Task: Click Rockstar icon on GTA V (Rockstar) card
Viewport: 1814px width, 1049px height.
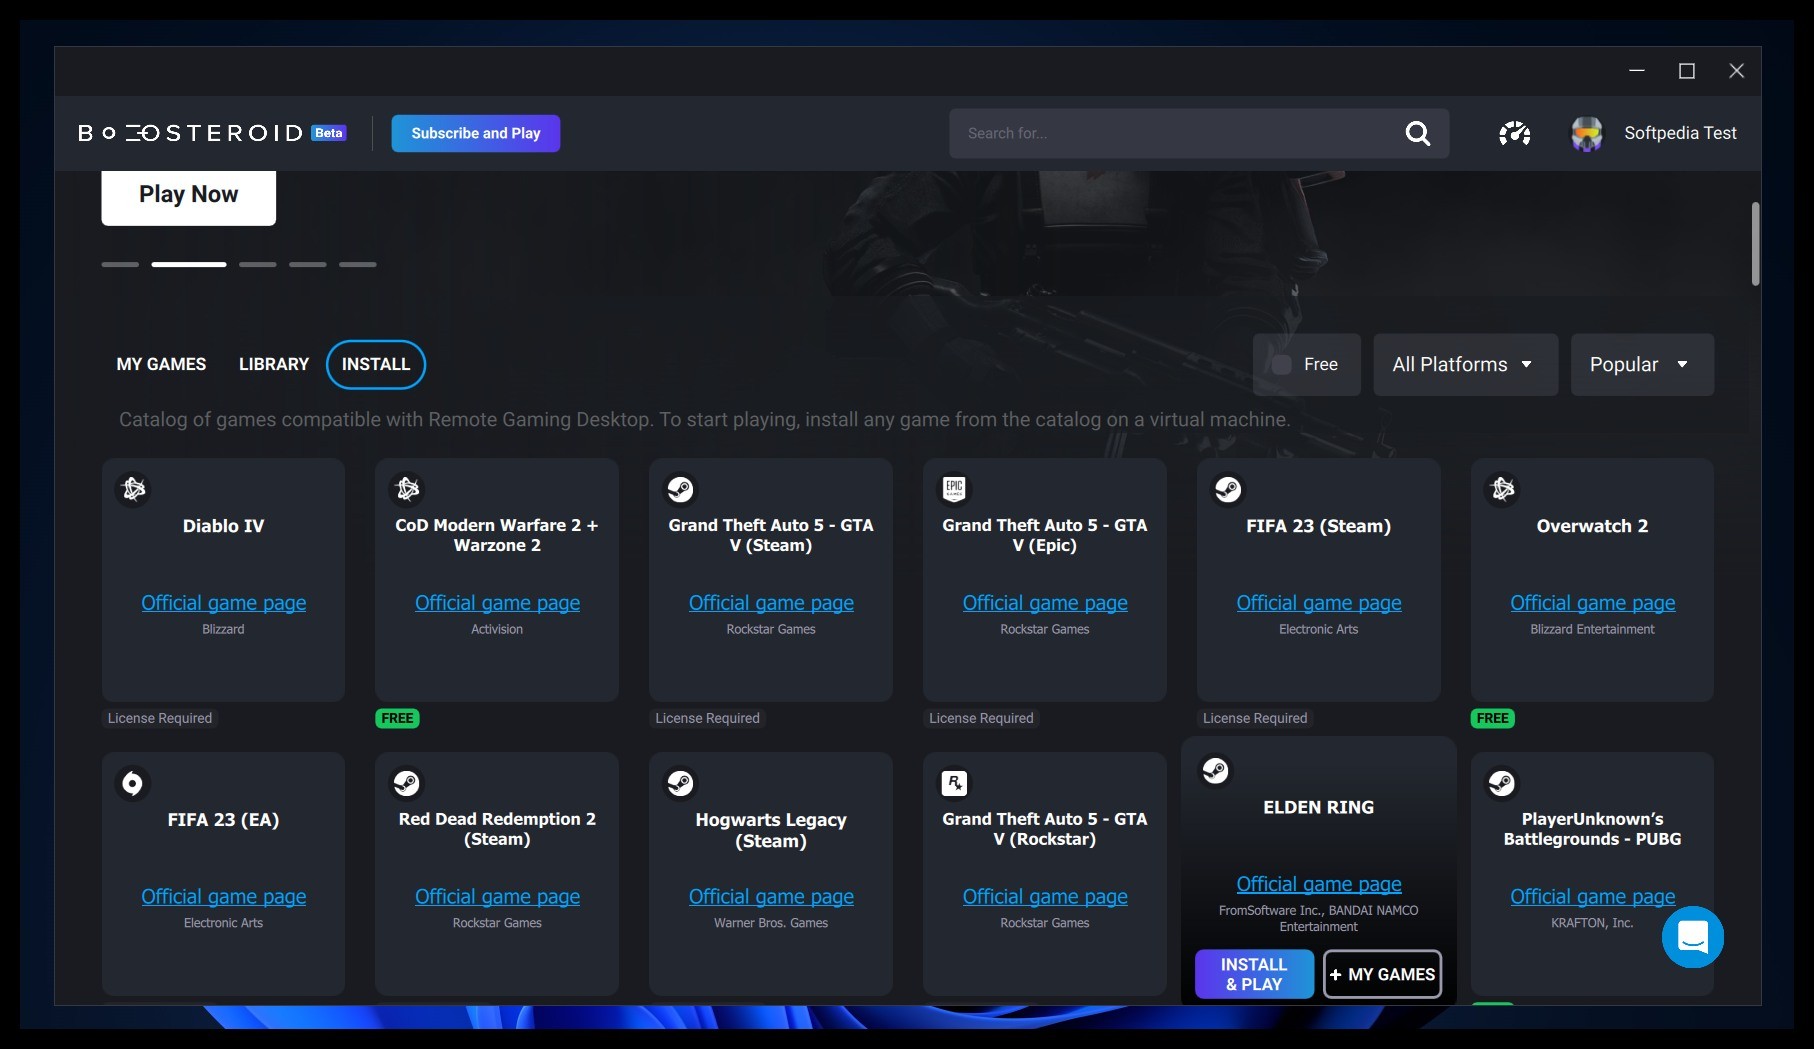Action: click(x=955, y=783)
